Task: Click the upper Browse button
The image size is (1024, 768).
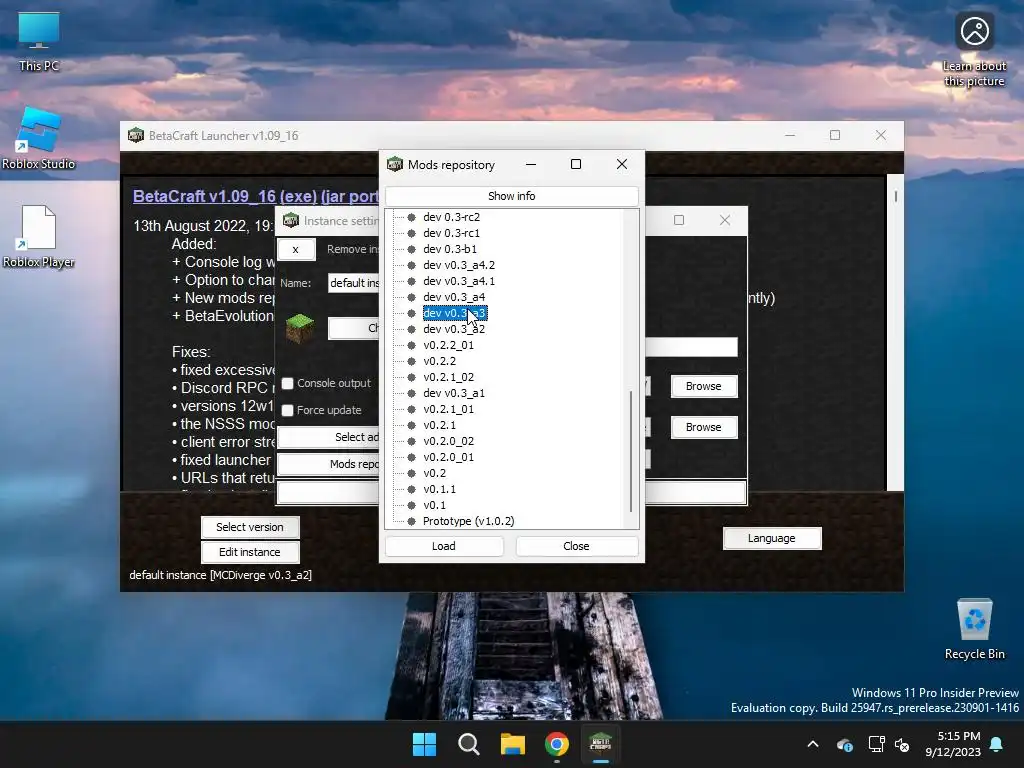Action: [x=704, y=386]
